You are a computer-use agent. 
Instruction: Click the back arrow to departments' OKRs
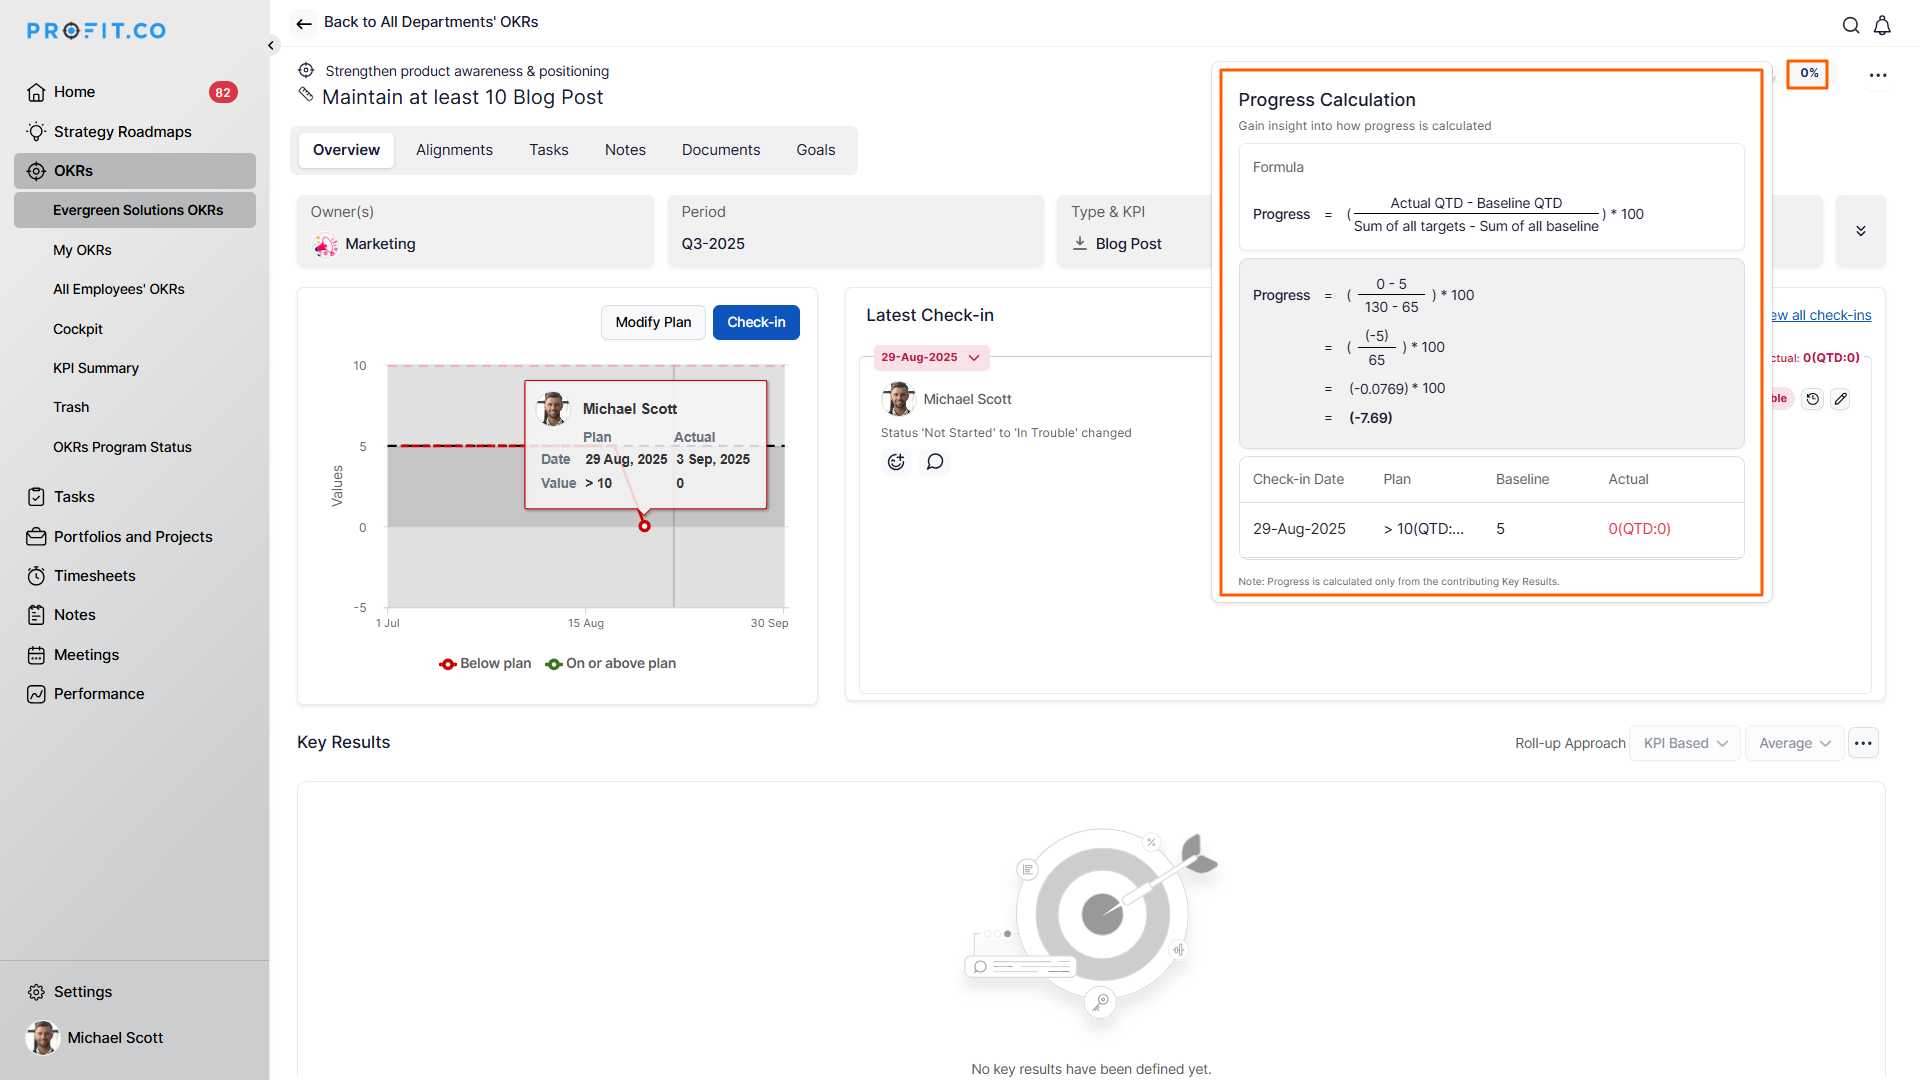point(304,23)
